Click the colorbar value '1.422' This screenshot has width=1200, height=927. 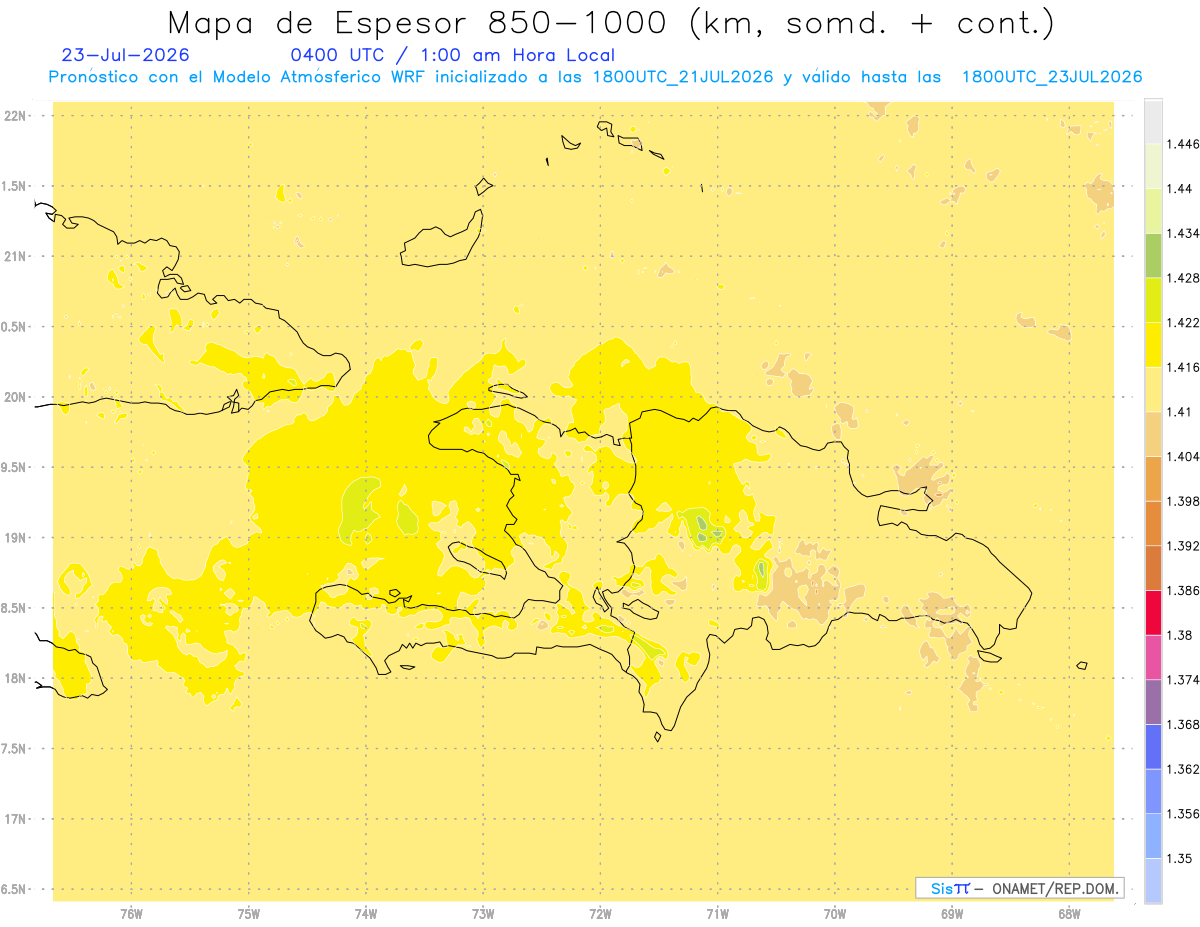(x=1182, y=322)
